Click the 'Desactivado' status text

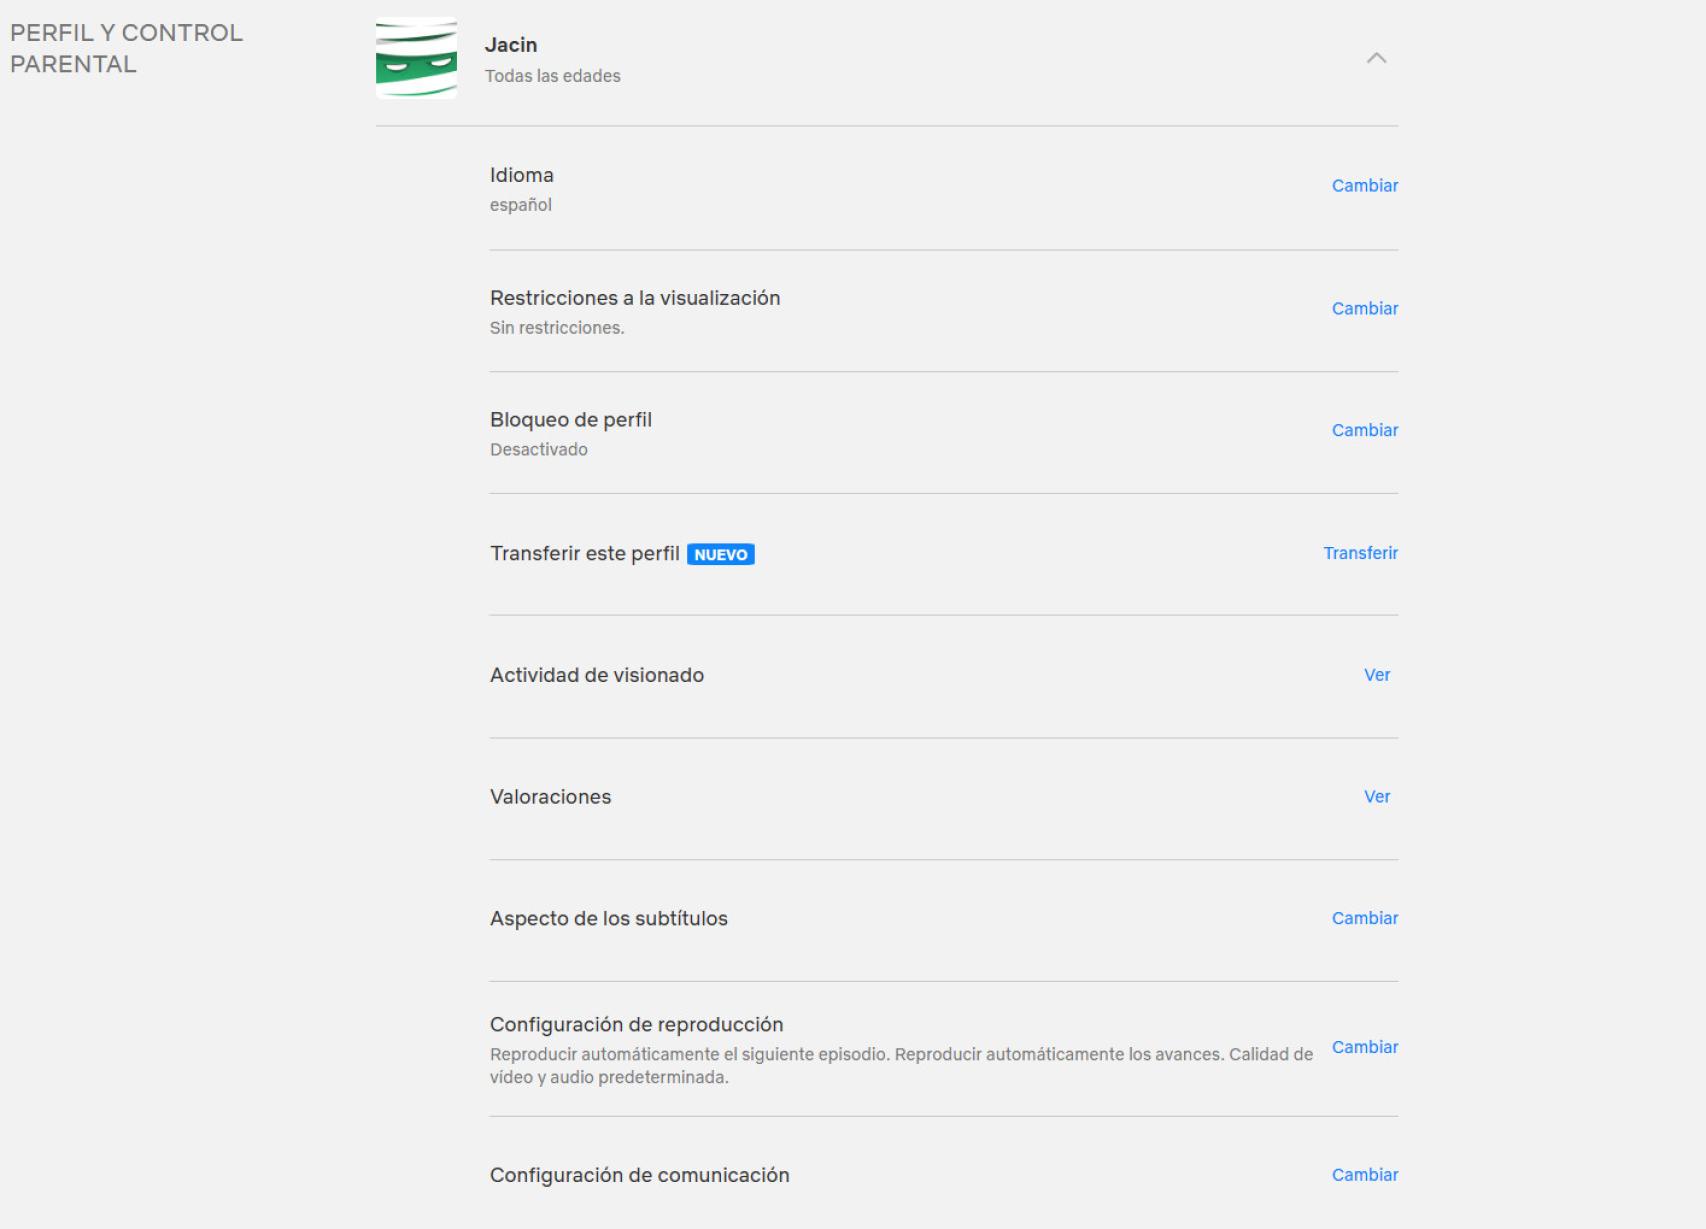tap(538, 450)
